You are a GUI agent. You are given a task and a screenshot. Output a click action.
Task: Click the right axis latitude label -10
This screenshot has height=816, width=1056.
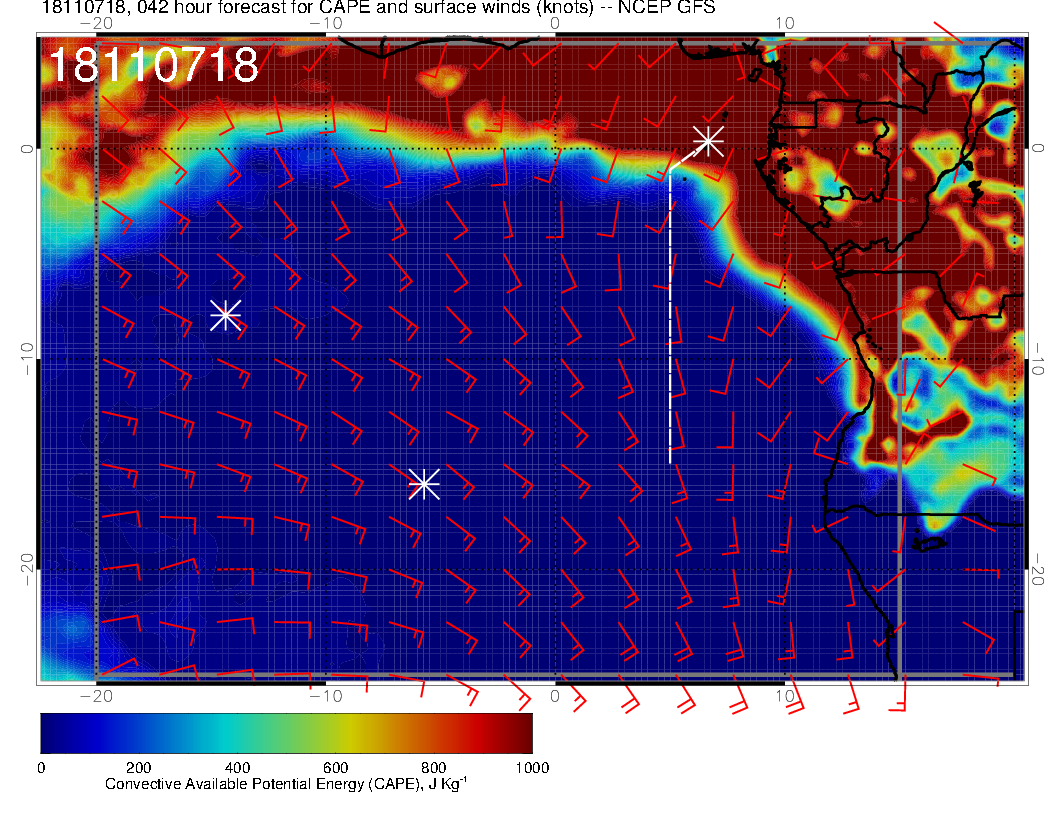coord(1038,359)
